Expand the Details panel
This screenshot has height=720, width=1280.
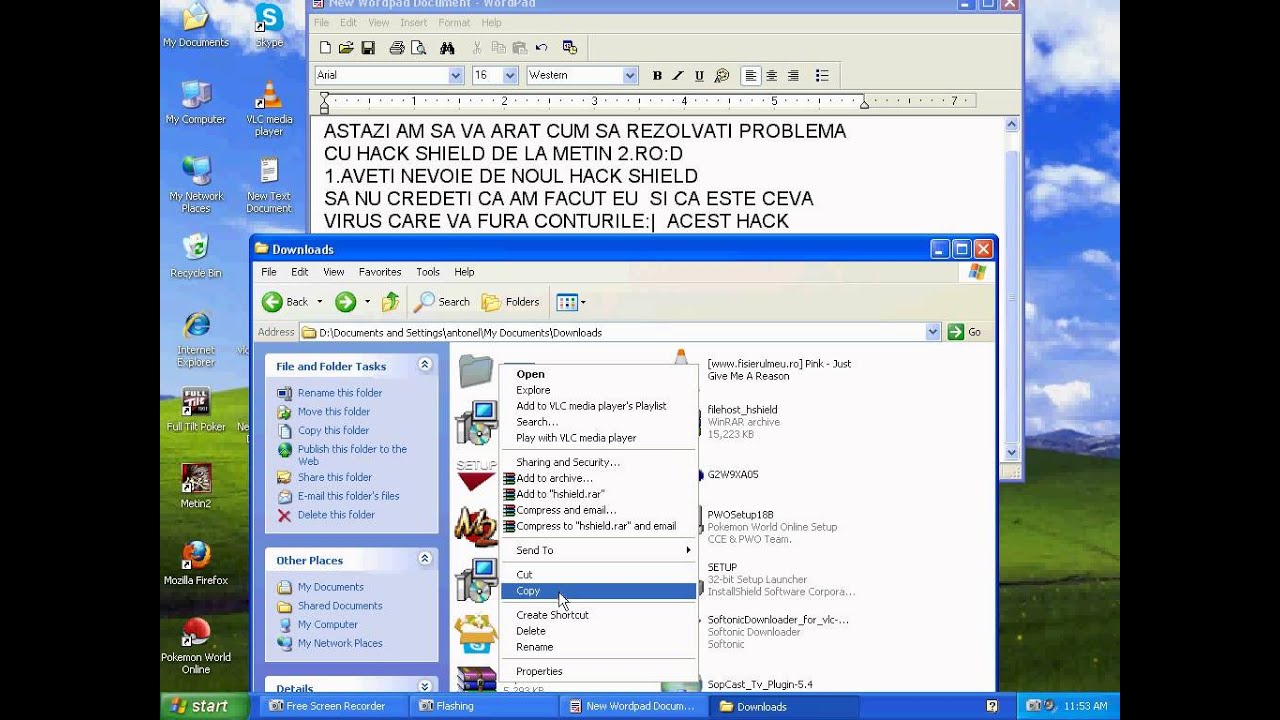point(425,687)
